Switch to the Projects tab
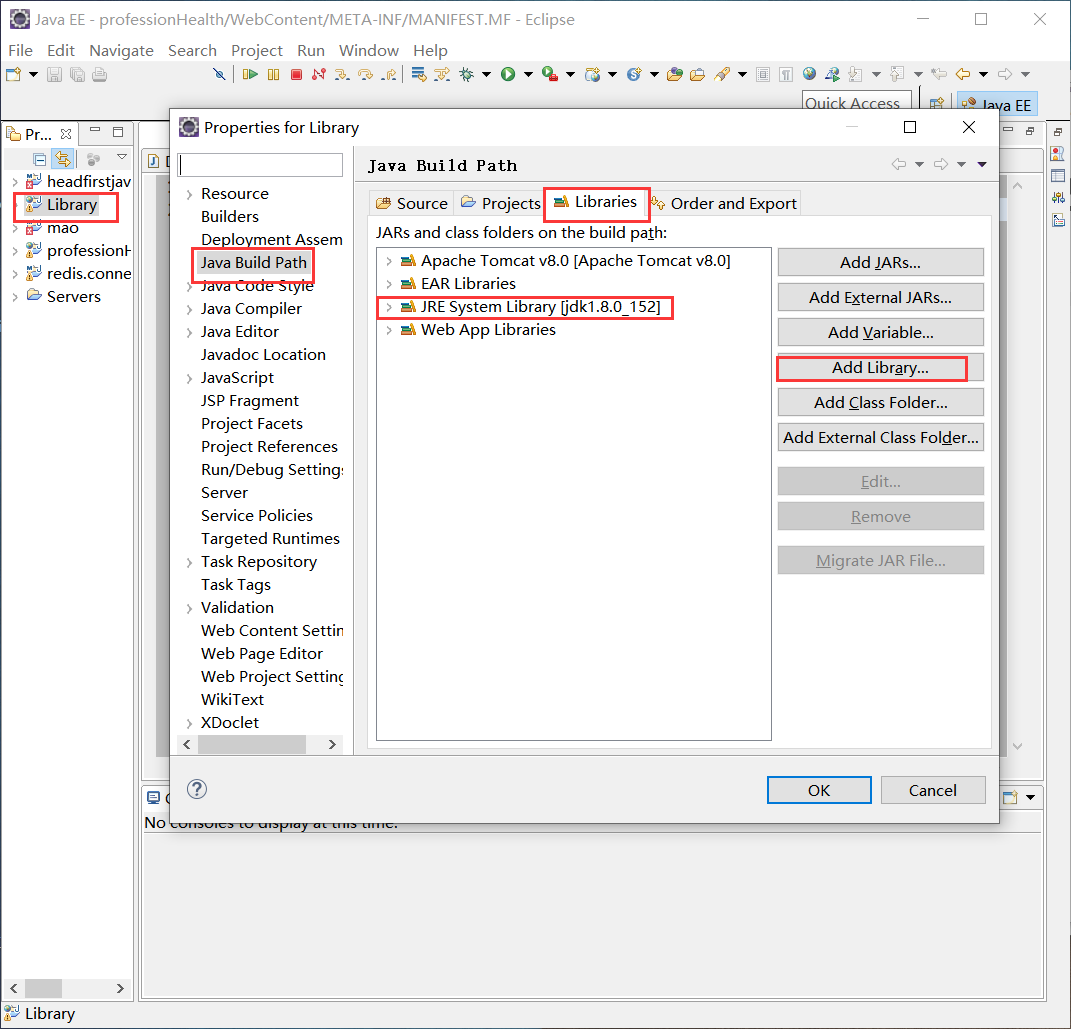The image size is (1071, 1029). (501, 203)
